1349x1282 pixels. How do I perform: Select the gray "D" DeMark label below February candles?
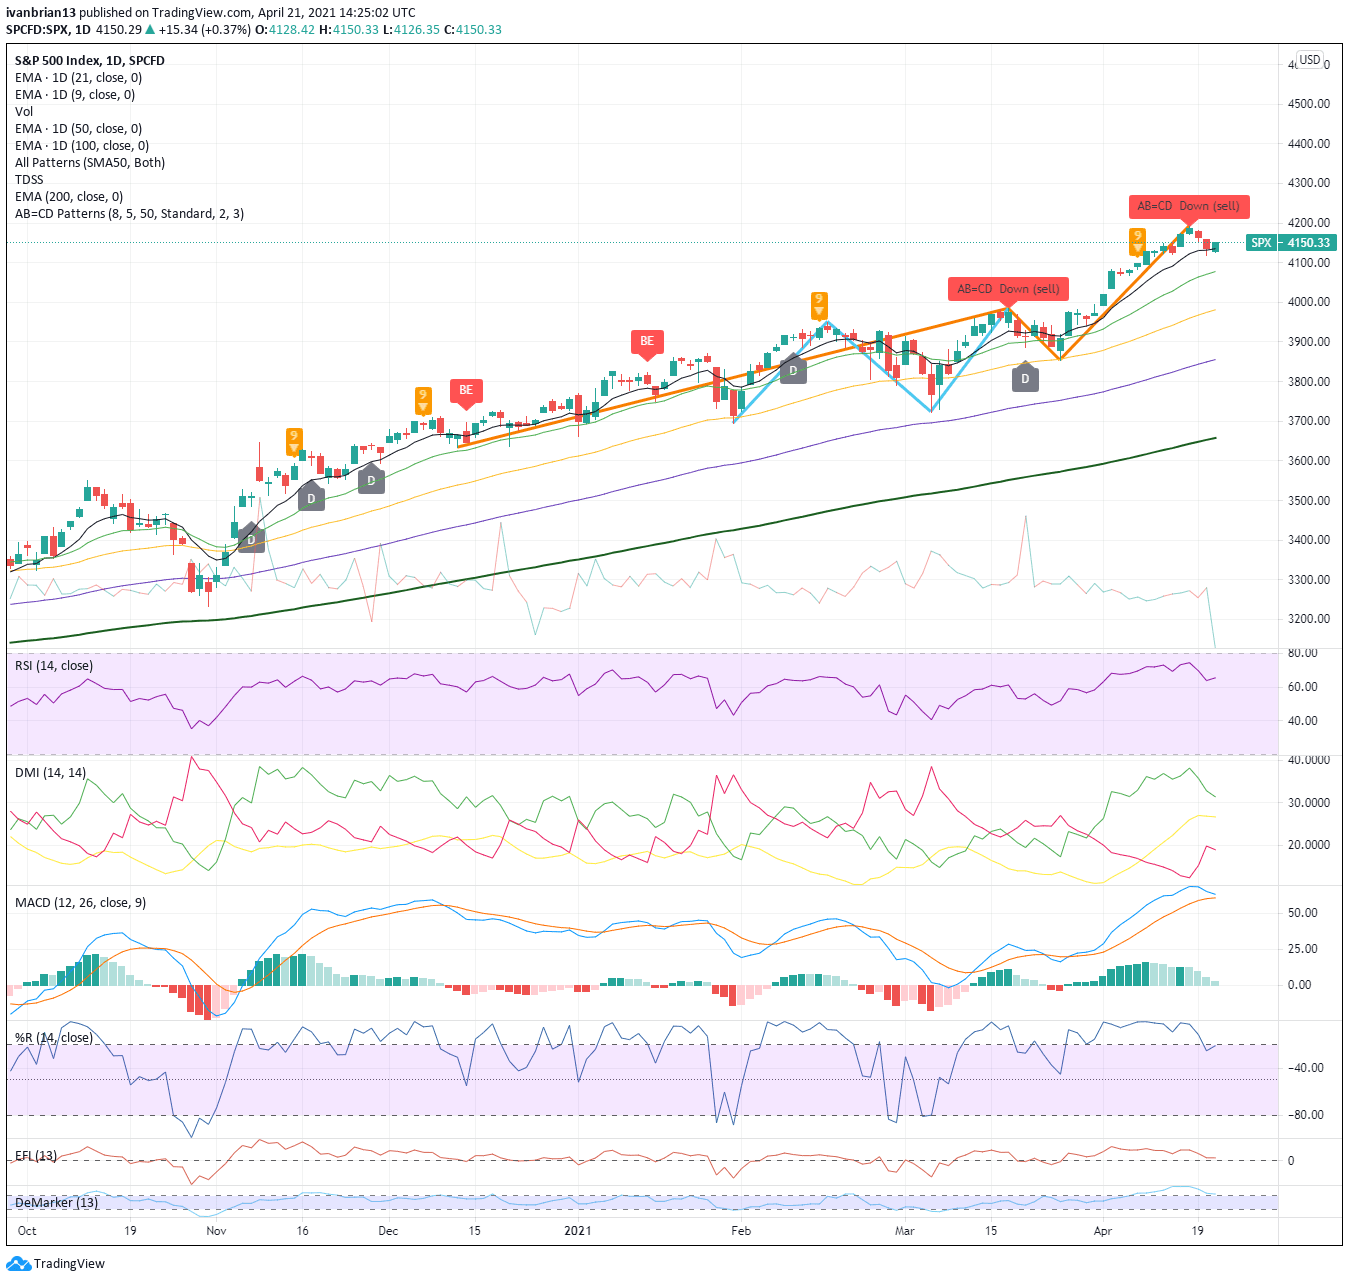[x=793, y=369]
